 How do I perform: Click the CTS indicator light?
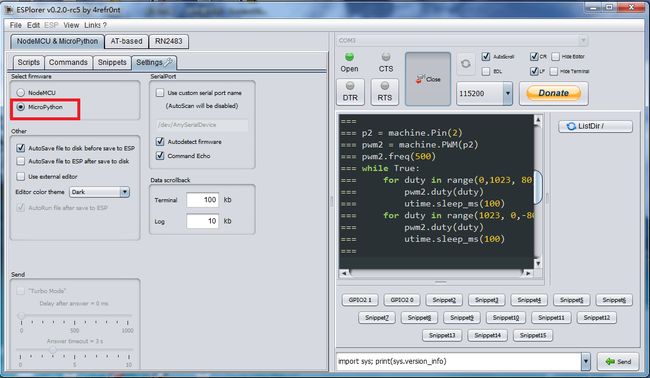pos(386,56)
